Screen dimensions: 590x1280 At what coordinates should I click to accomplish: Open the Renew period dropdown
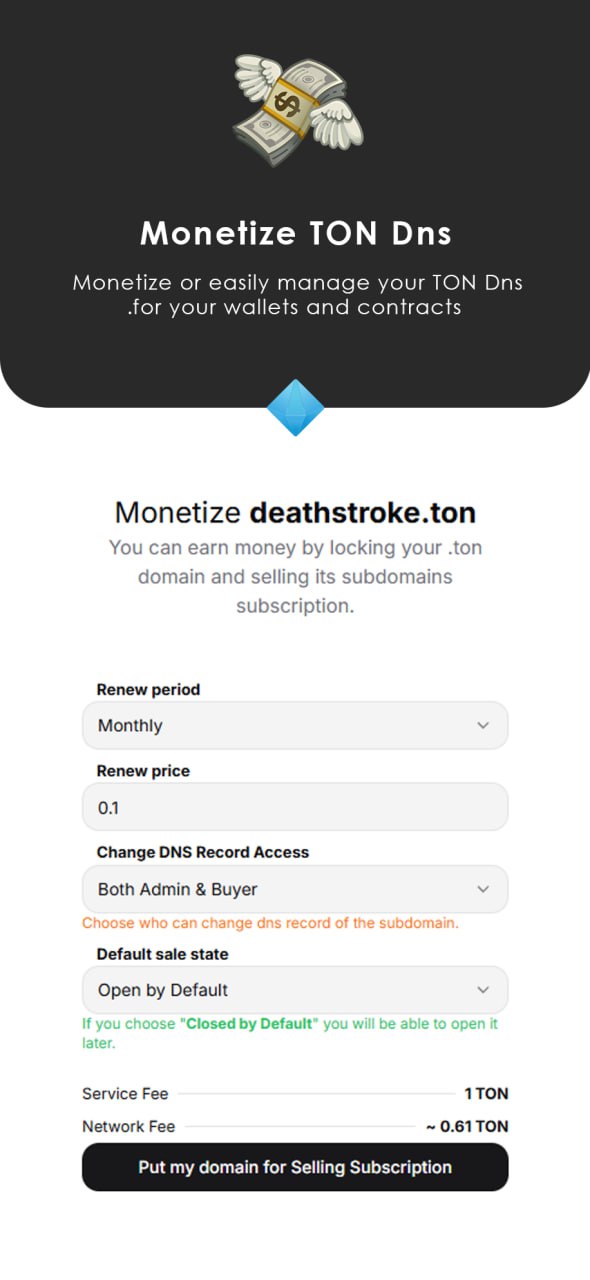295,725
